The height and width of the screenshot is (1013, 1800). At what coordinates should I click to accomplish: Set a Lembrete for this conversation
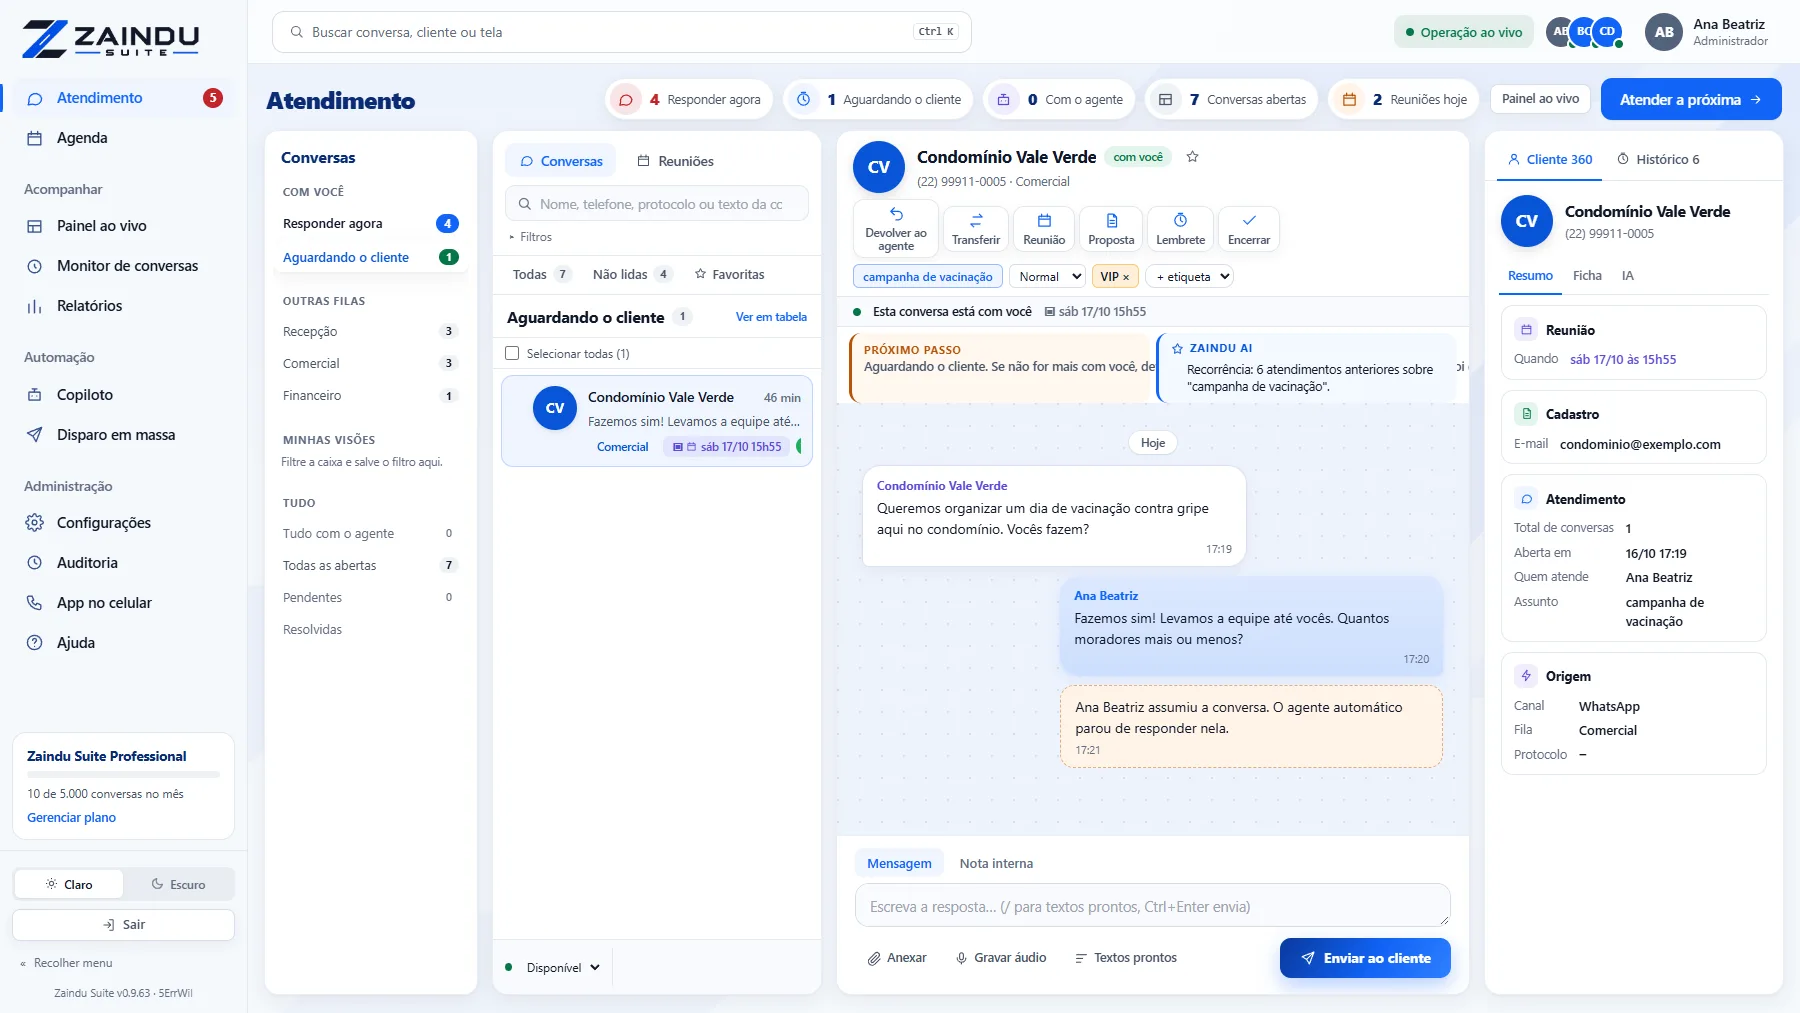click(x=1180, y=228)
